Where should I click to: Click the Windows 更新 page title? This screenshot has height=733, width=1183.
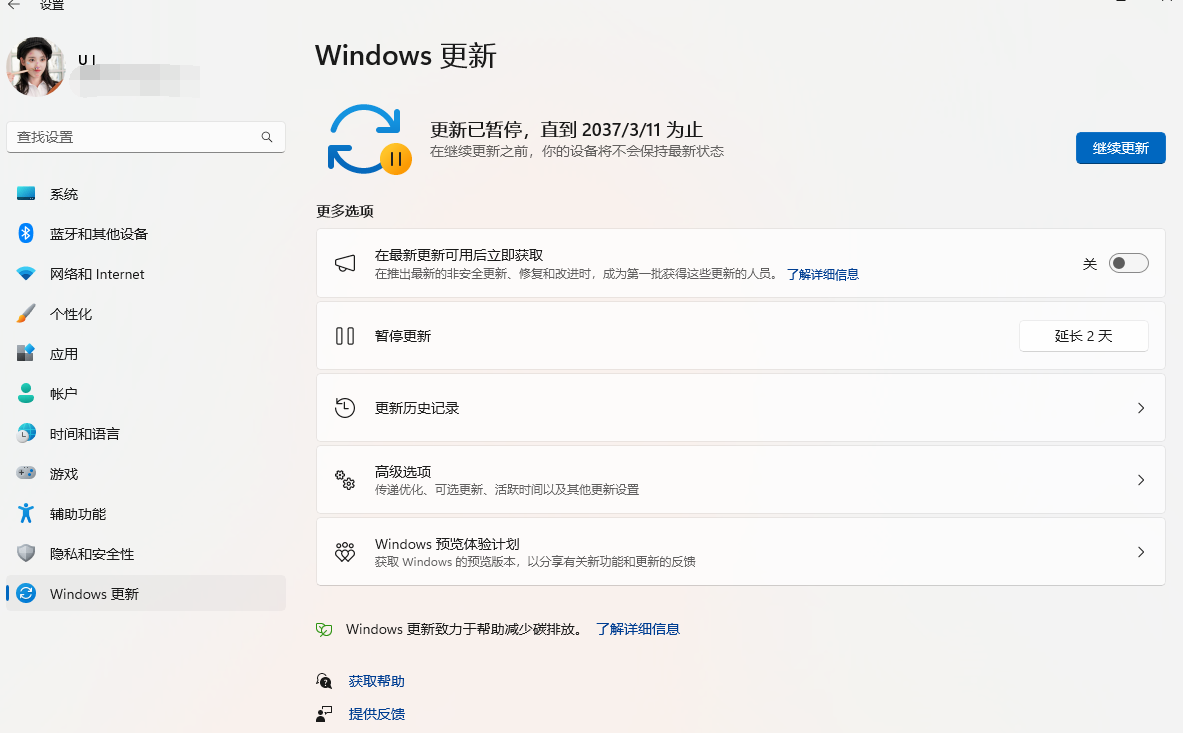pyautogui.click(x=406, y=56)
